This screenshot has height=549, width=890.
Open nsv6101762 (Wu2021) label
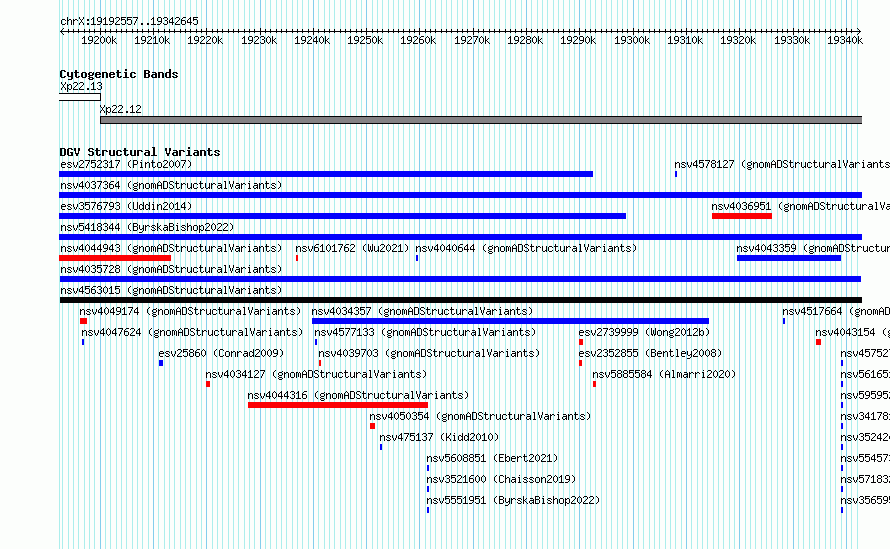352,248
